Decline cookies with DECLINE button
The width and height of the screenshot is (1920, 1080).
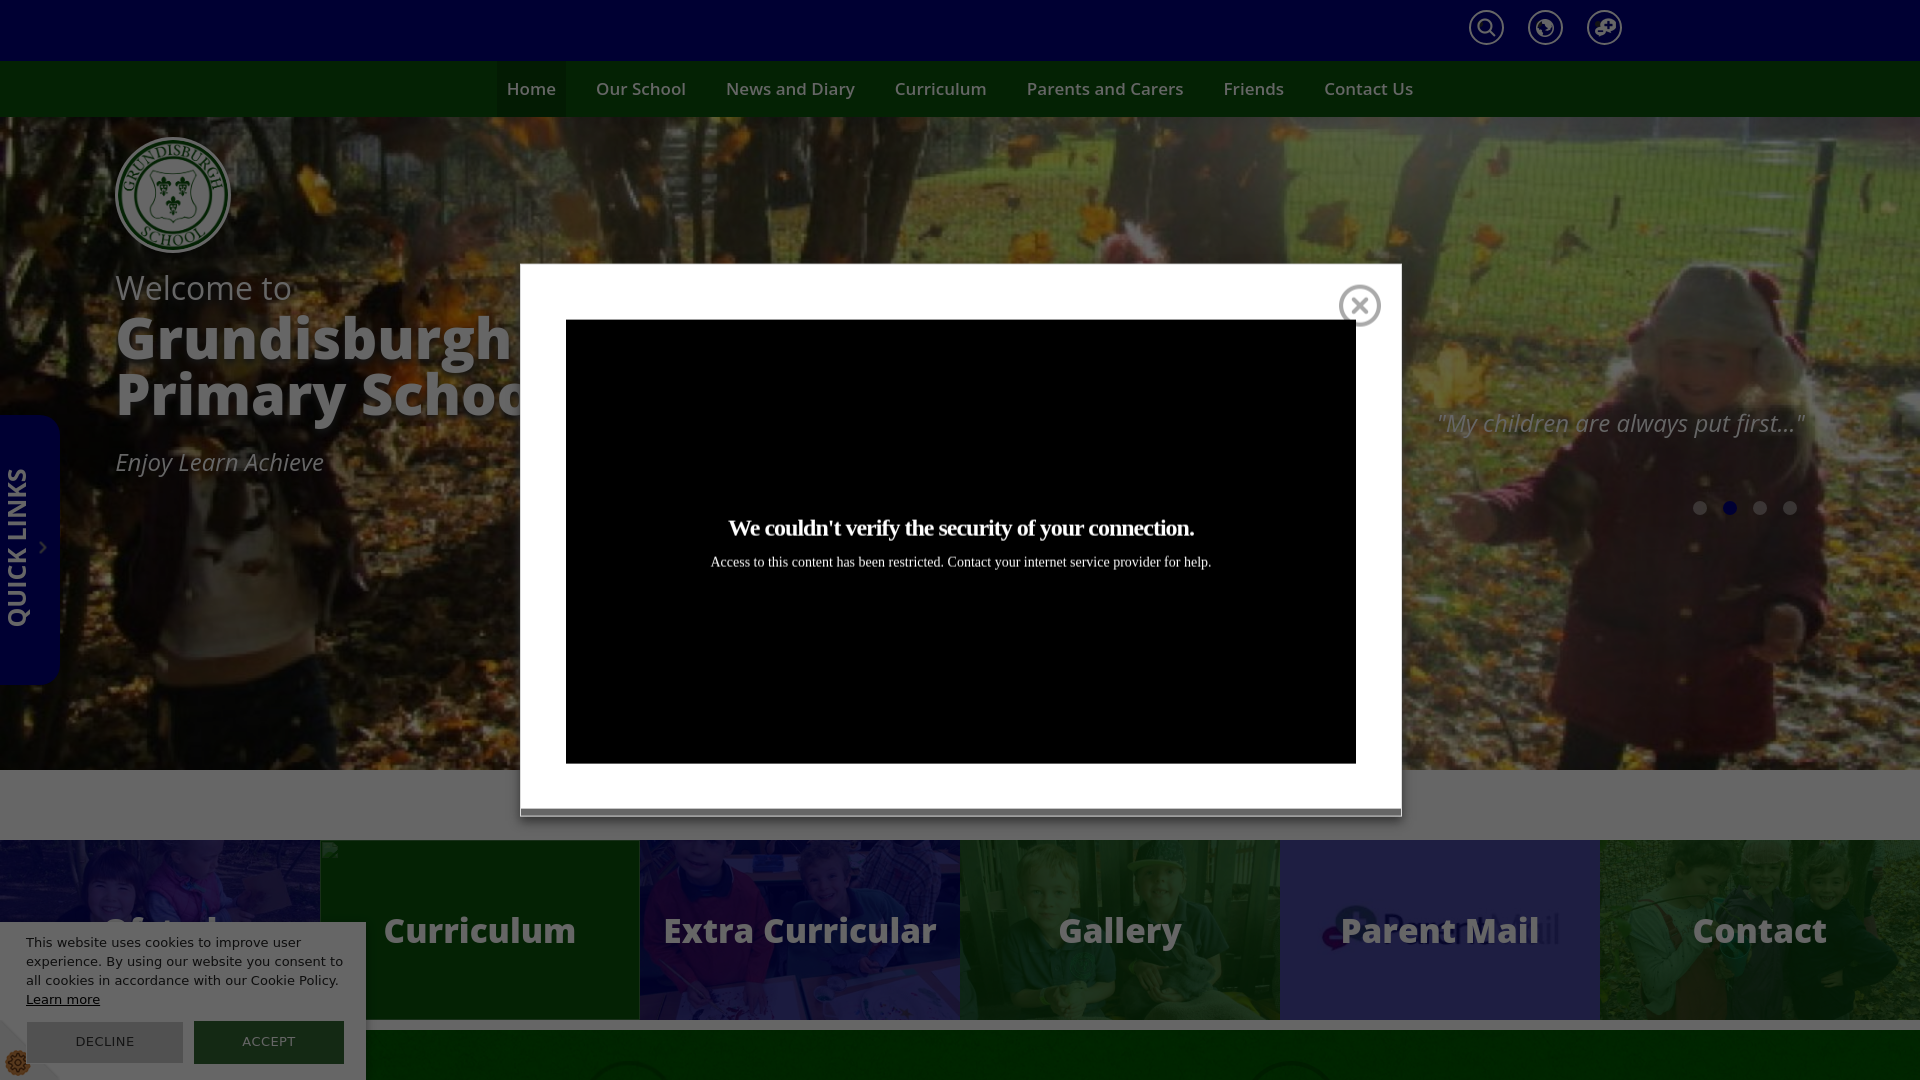click(x=105, y=1042)
